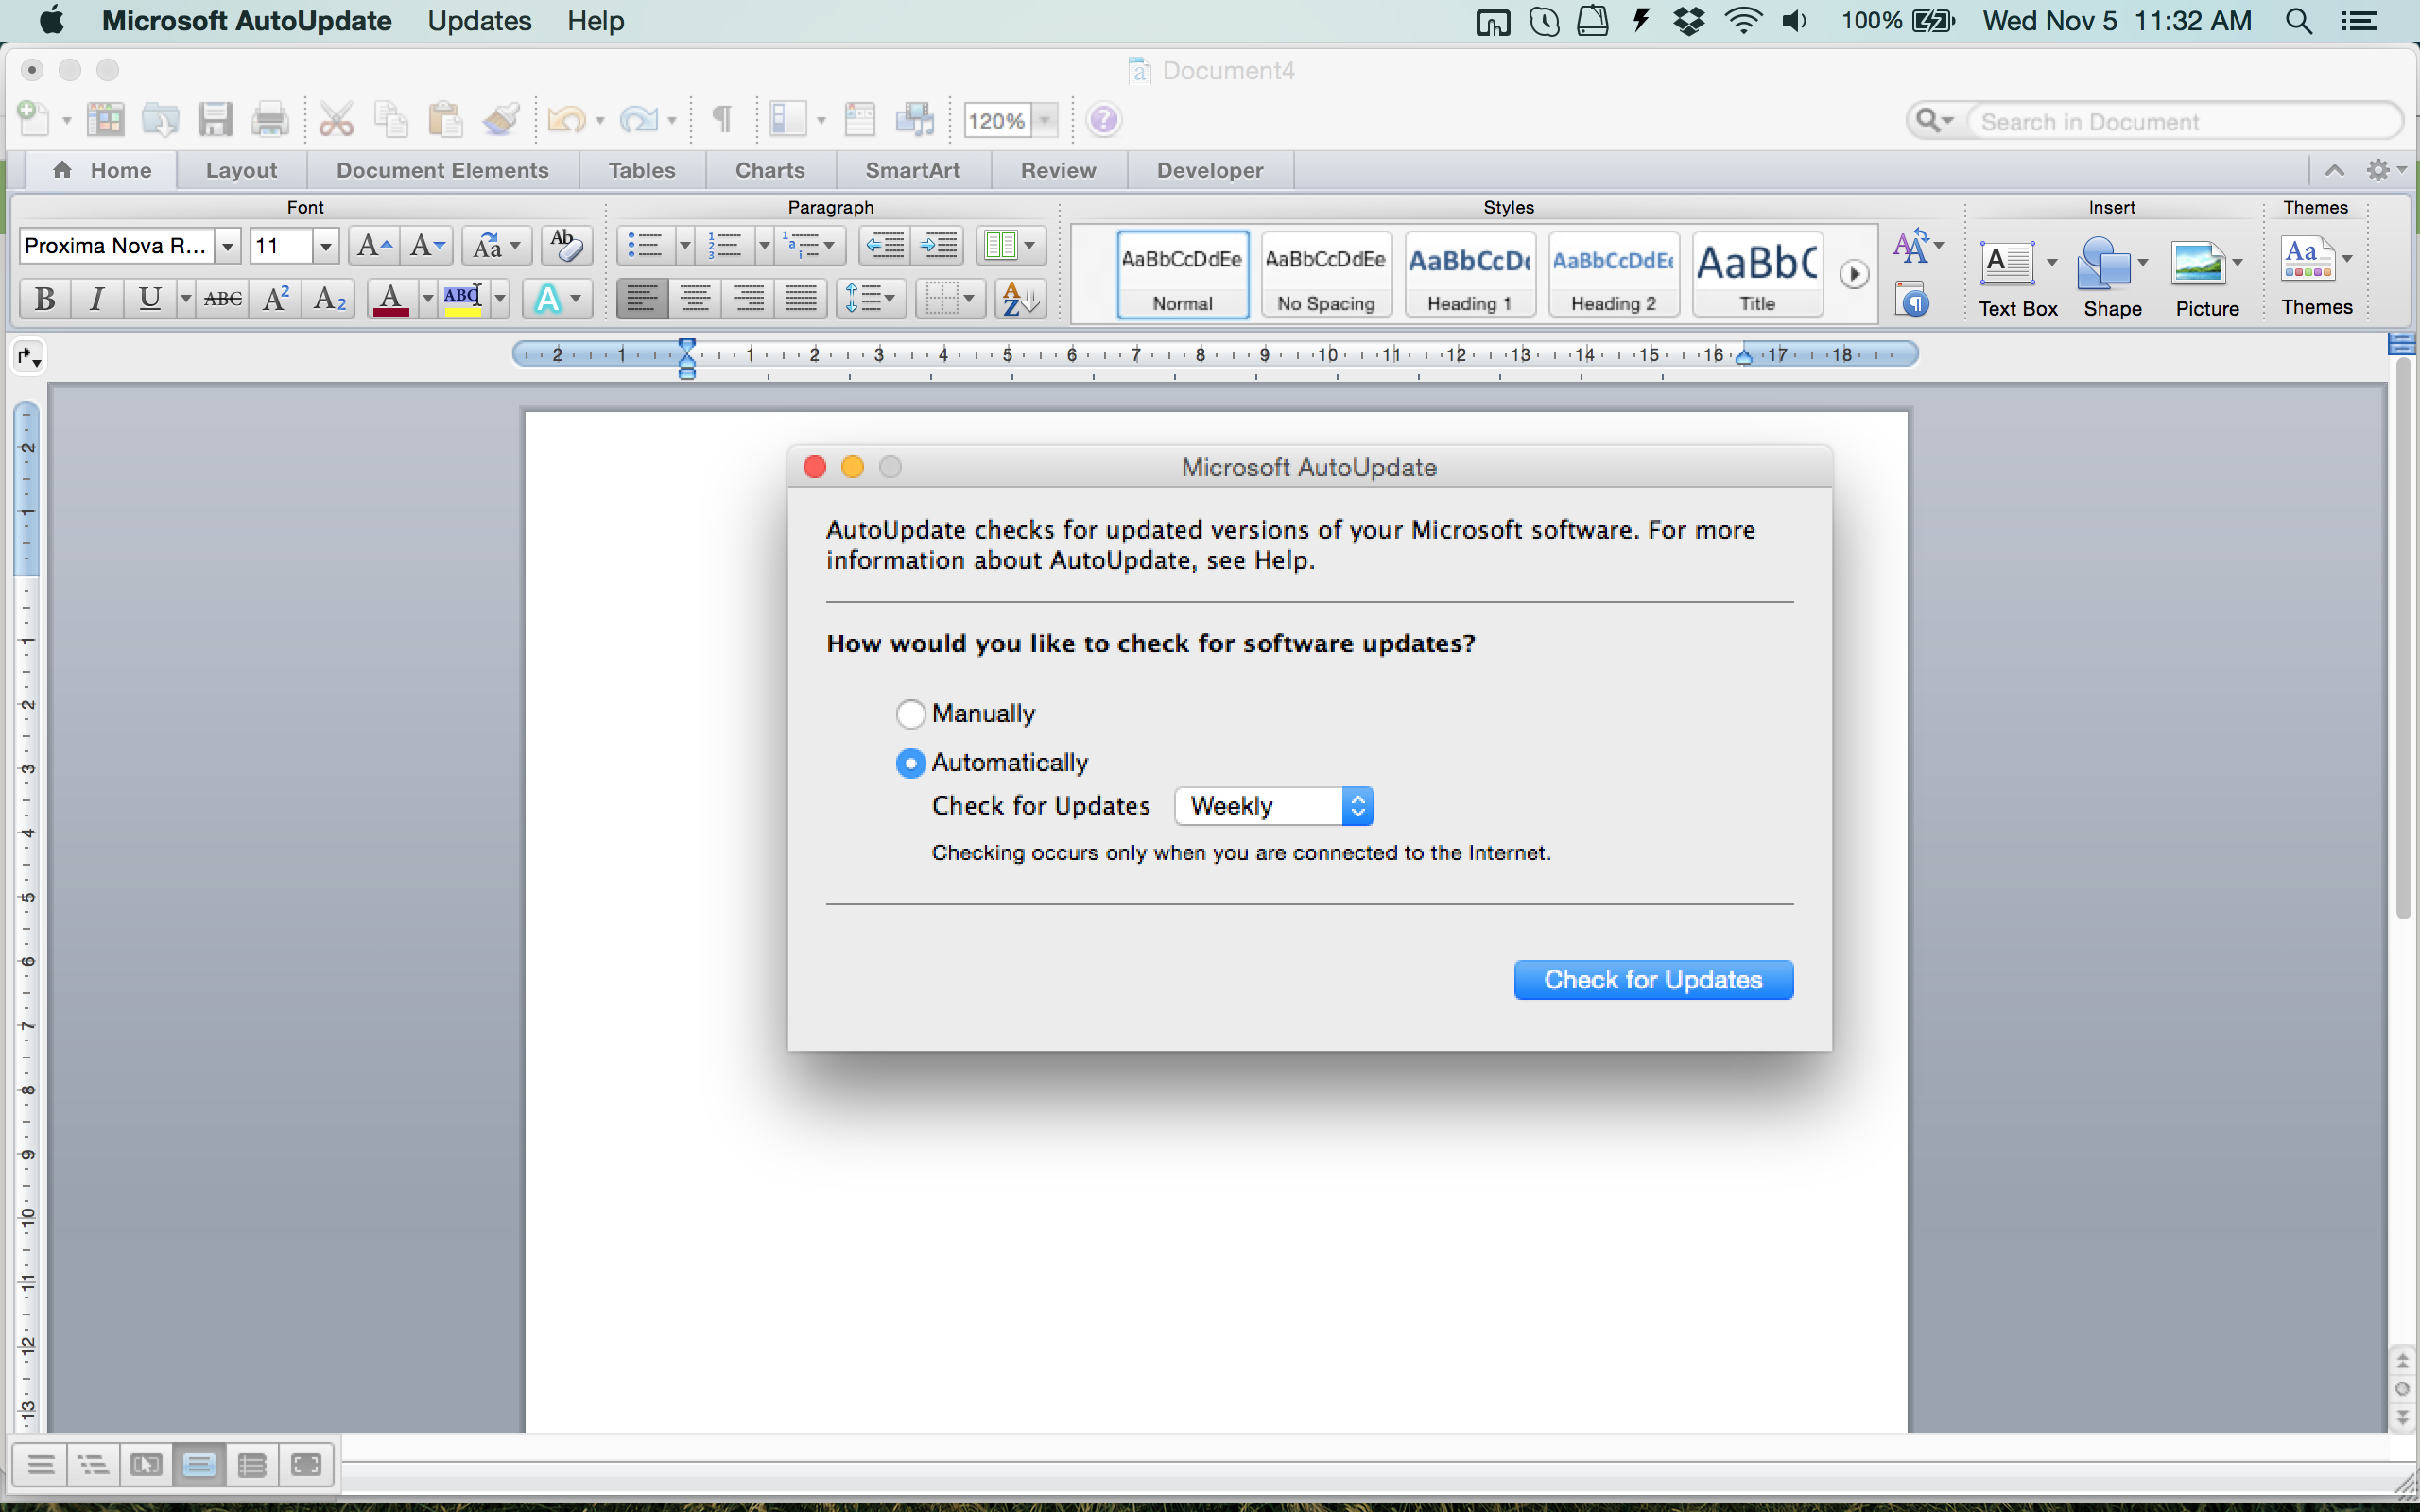This screenshot has width=2420, height=1512.
Task: Click in Search in Document field
Action: (2185, 122)
